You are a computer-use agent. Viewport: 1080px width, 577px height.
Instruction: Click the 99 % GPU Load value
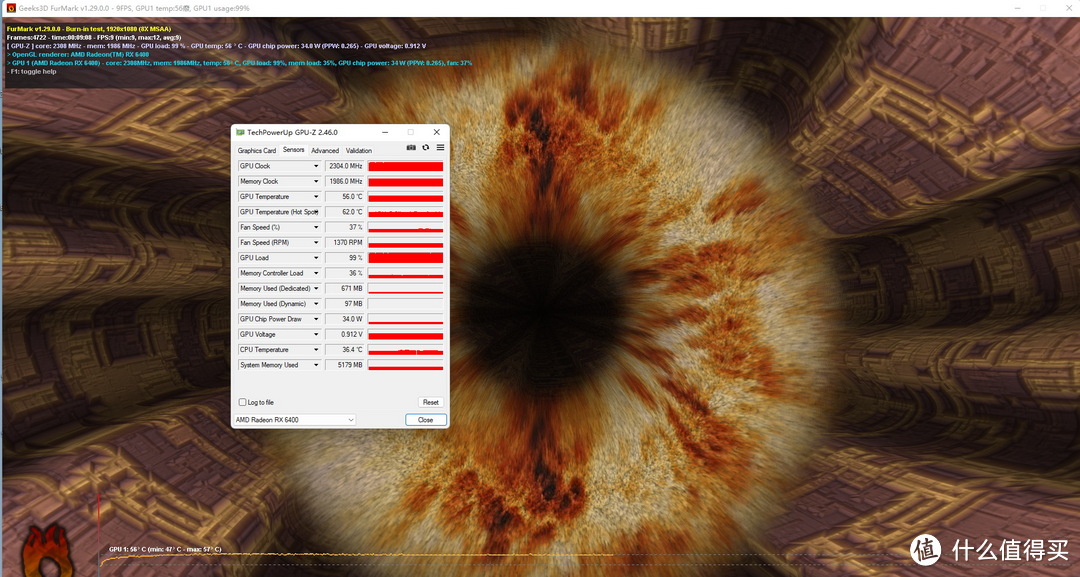point(344,258)
